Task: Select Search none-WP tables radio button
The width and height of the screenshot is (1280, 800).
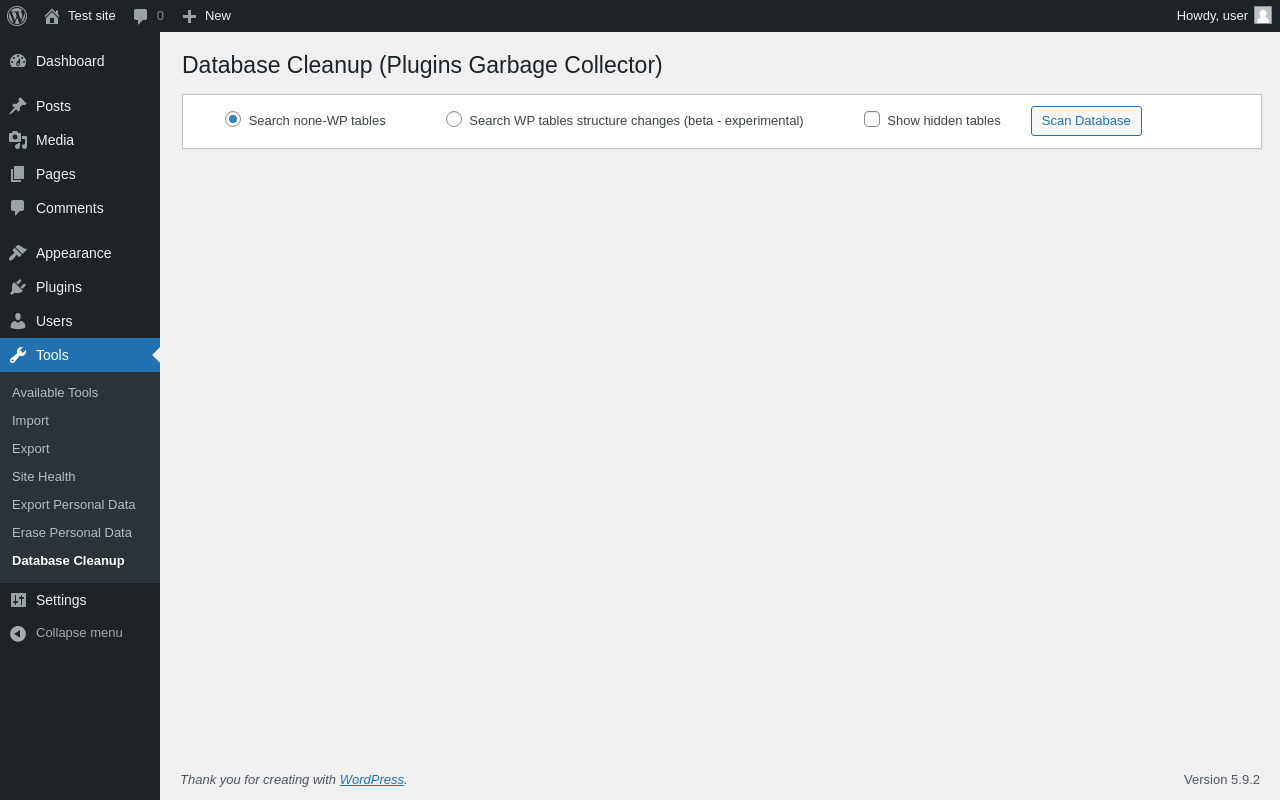Action: coord(233,119)
